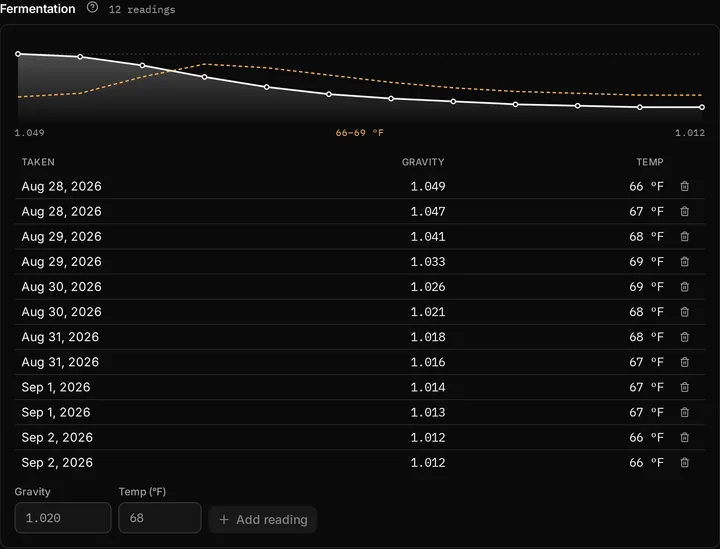The height and width of the screenshot is (549, 720).
Task: Select the 1.021 gravity cell
Action: (x=428, y=312)
